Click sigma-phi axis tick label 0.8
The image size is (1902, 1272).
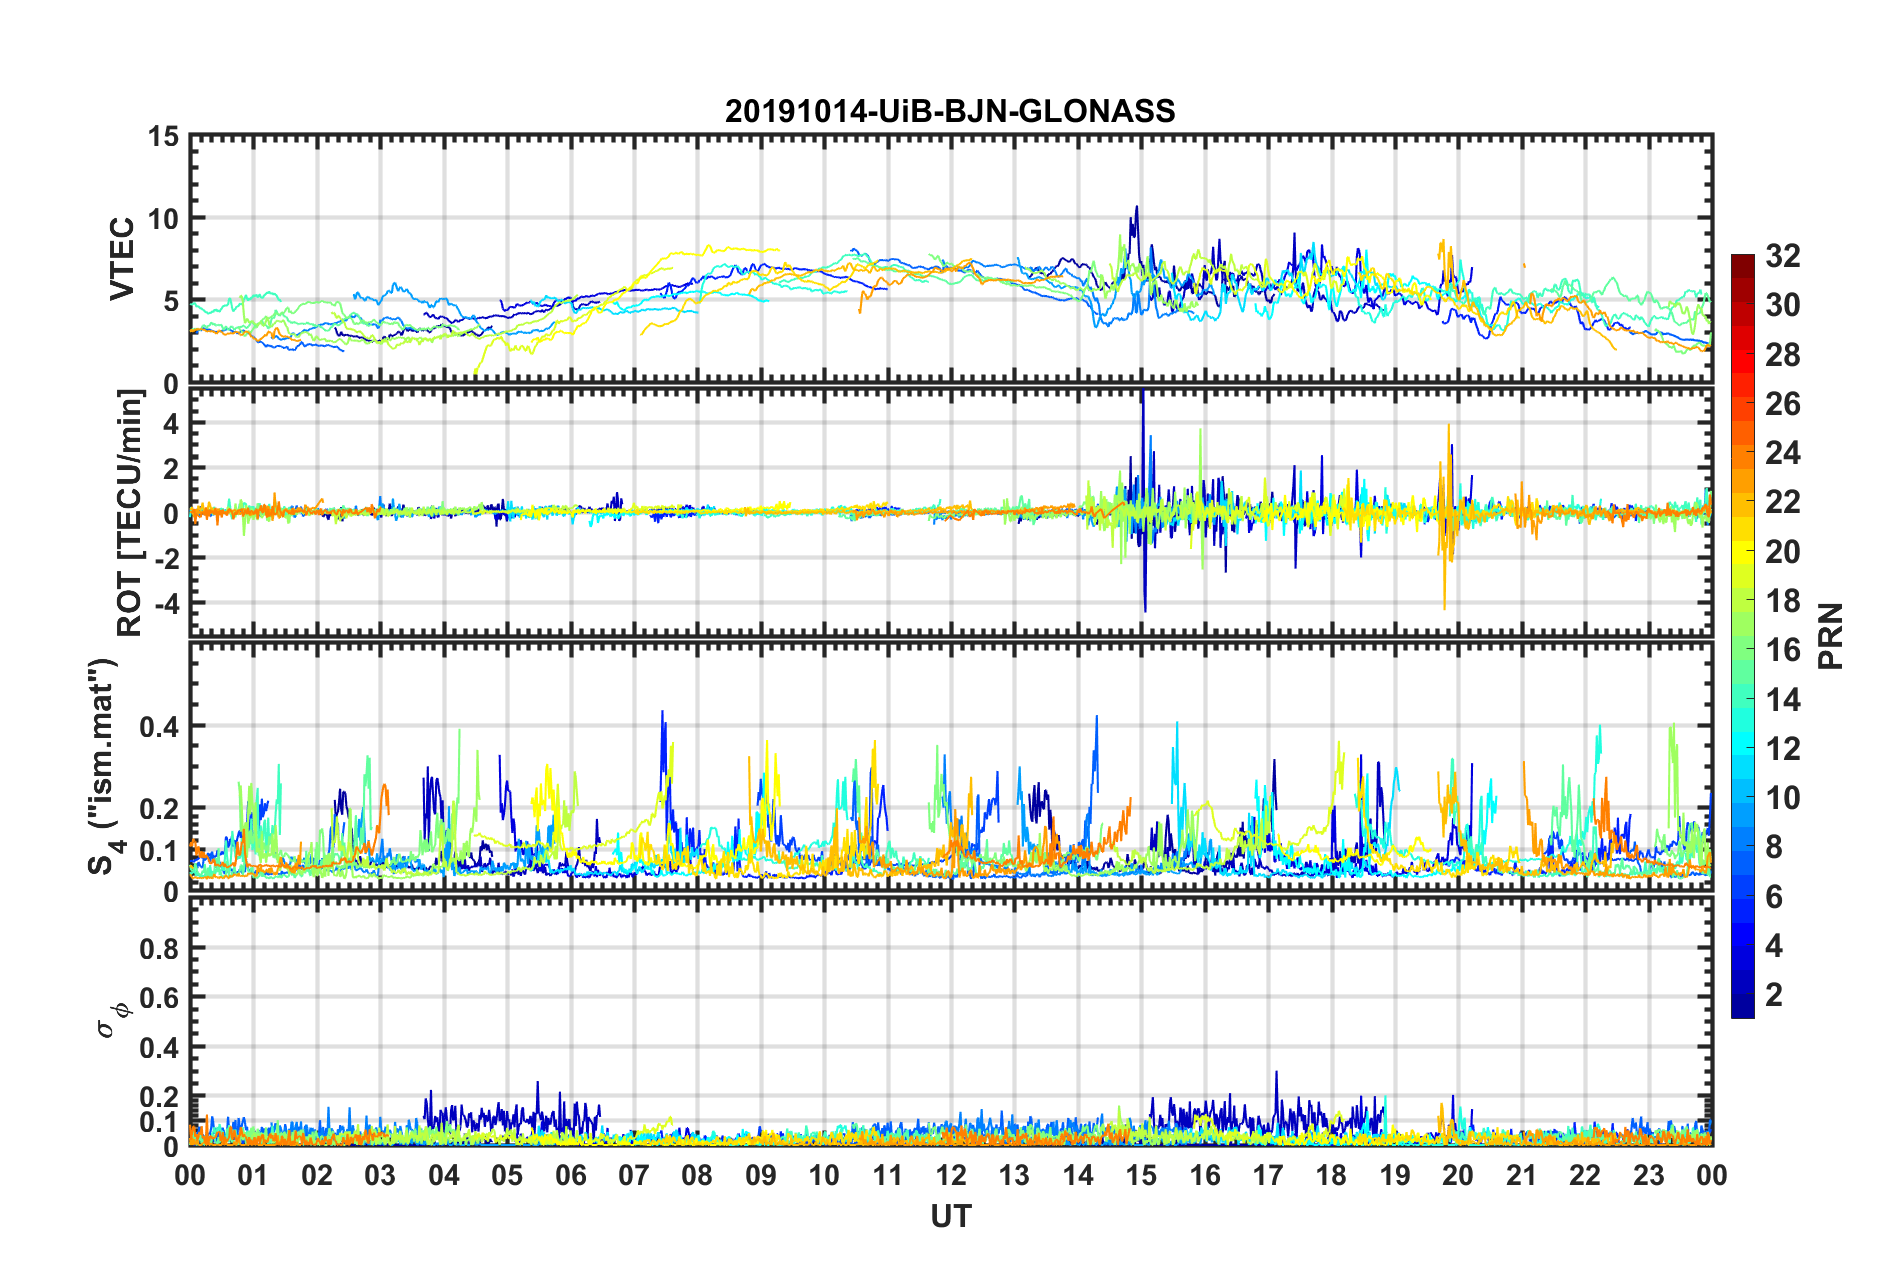pos(160,948)
